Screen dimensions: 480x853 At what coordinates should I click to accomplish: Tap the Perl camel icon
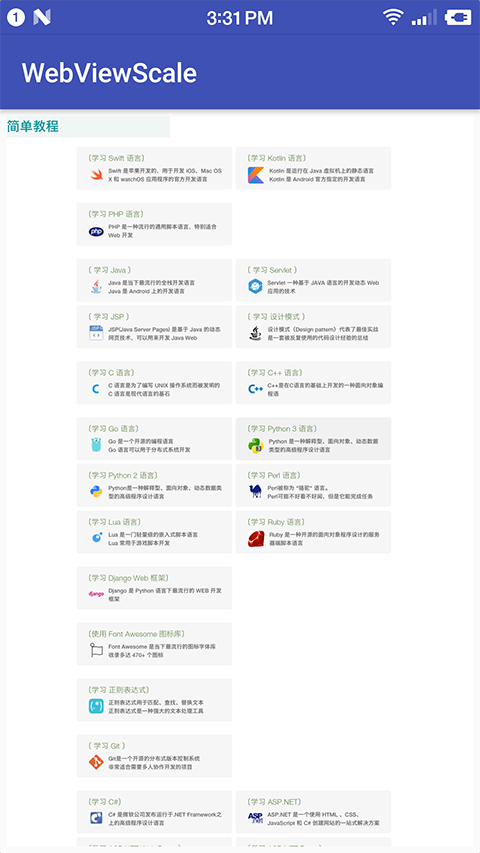click(256, 492)
